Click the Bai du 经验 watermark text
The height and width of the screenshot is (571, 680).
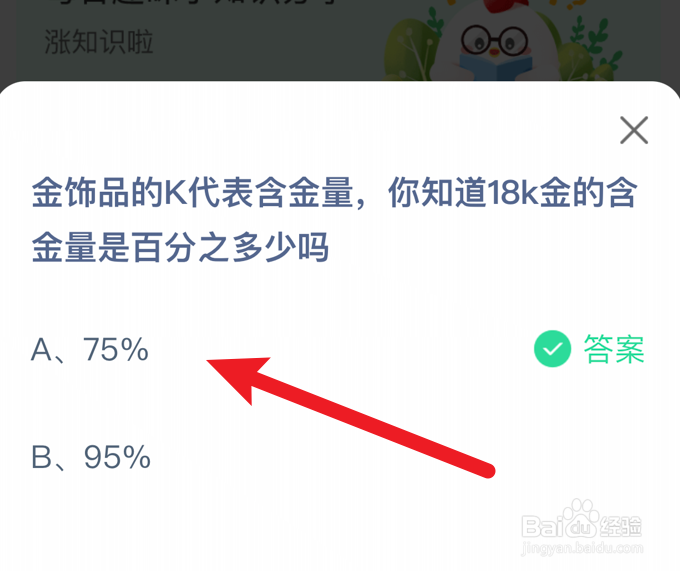coord(581,527)
